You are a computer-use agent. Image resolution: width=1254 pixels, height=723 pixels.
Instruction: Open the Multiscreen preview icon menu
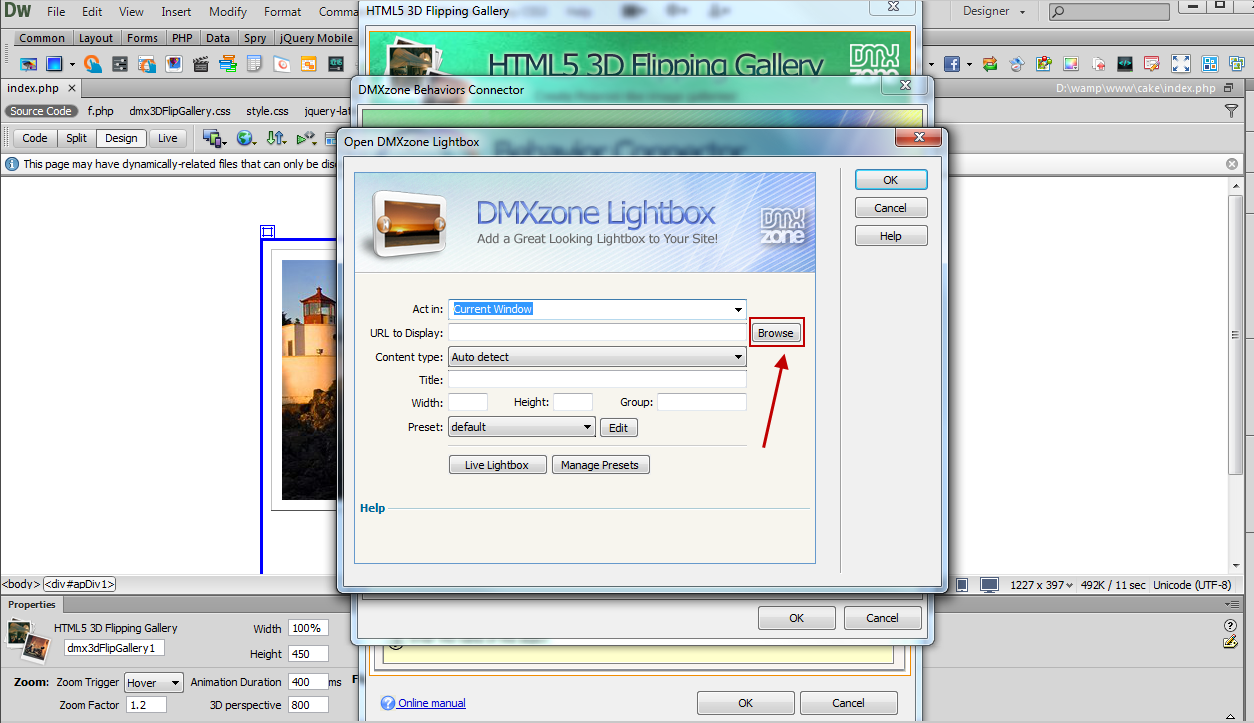pos(214,138)
